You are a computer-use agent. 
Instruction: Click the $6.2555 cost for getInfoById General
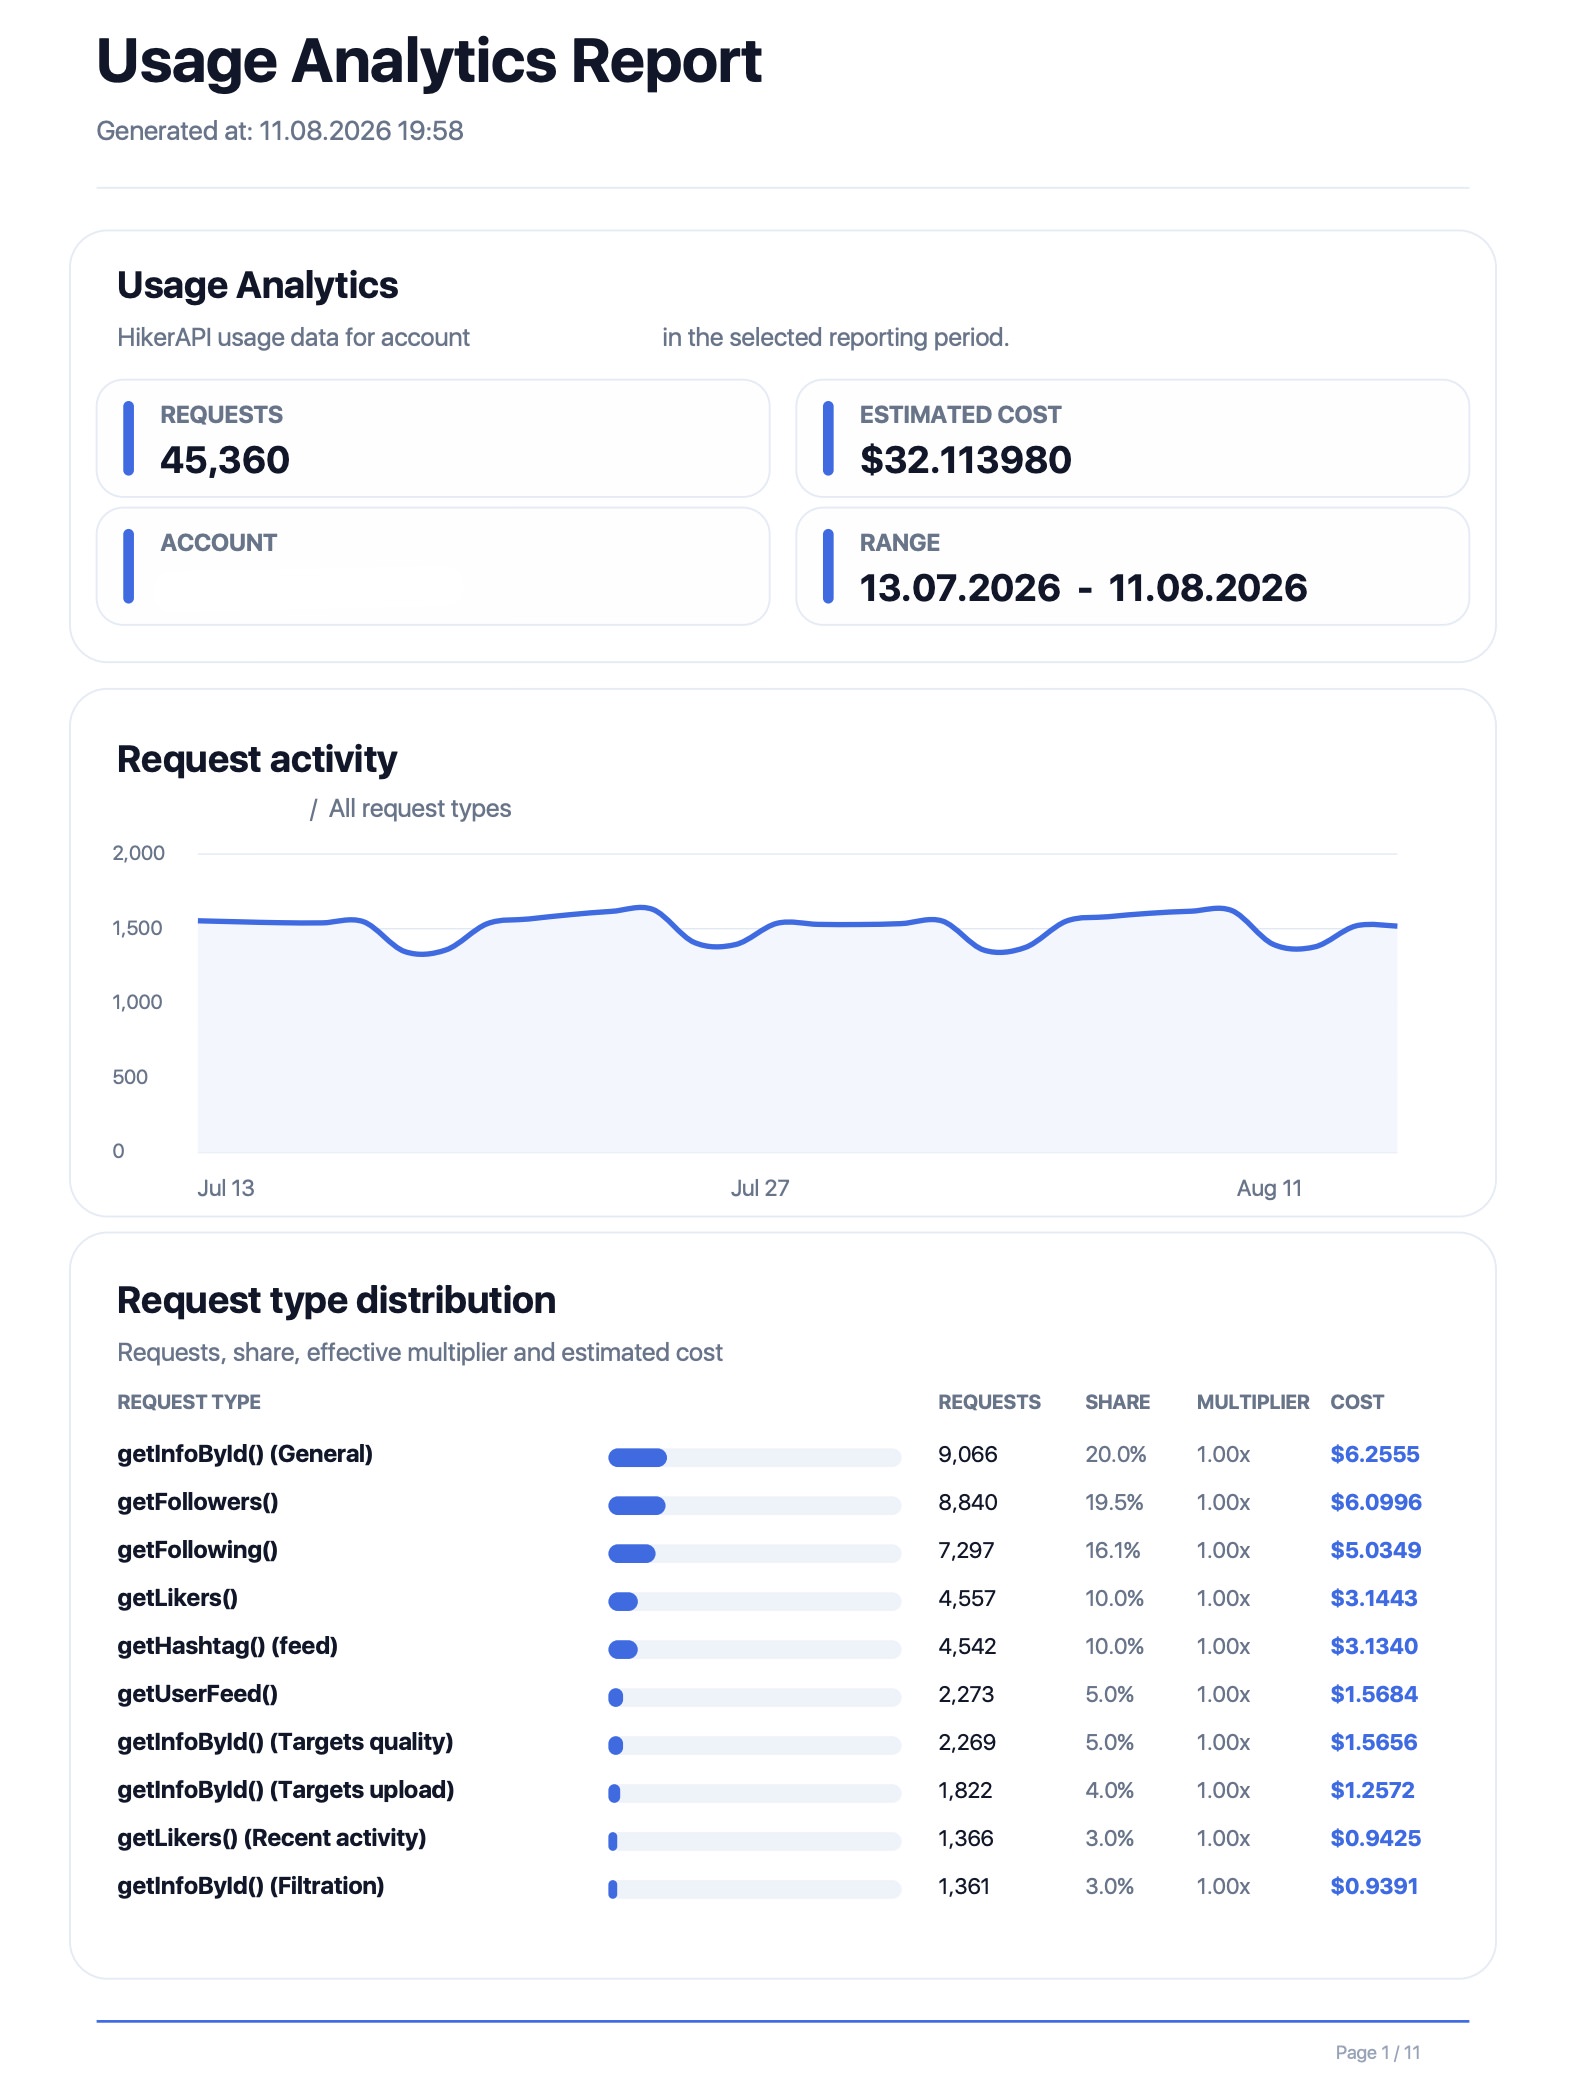pyautogui.click(x=1374, y=1454)
